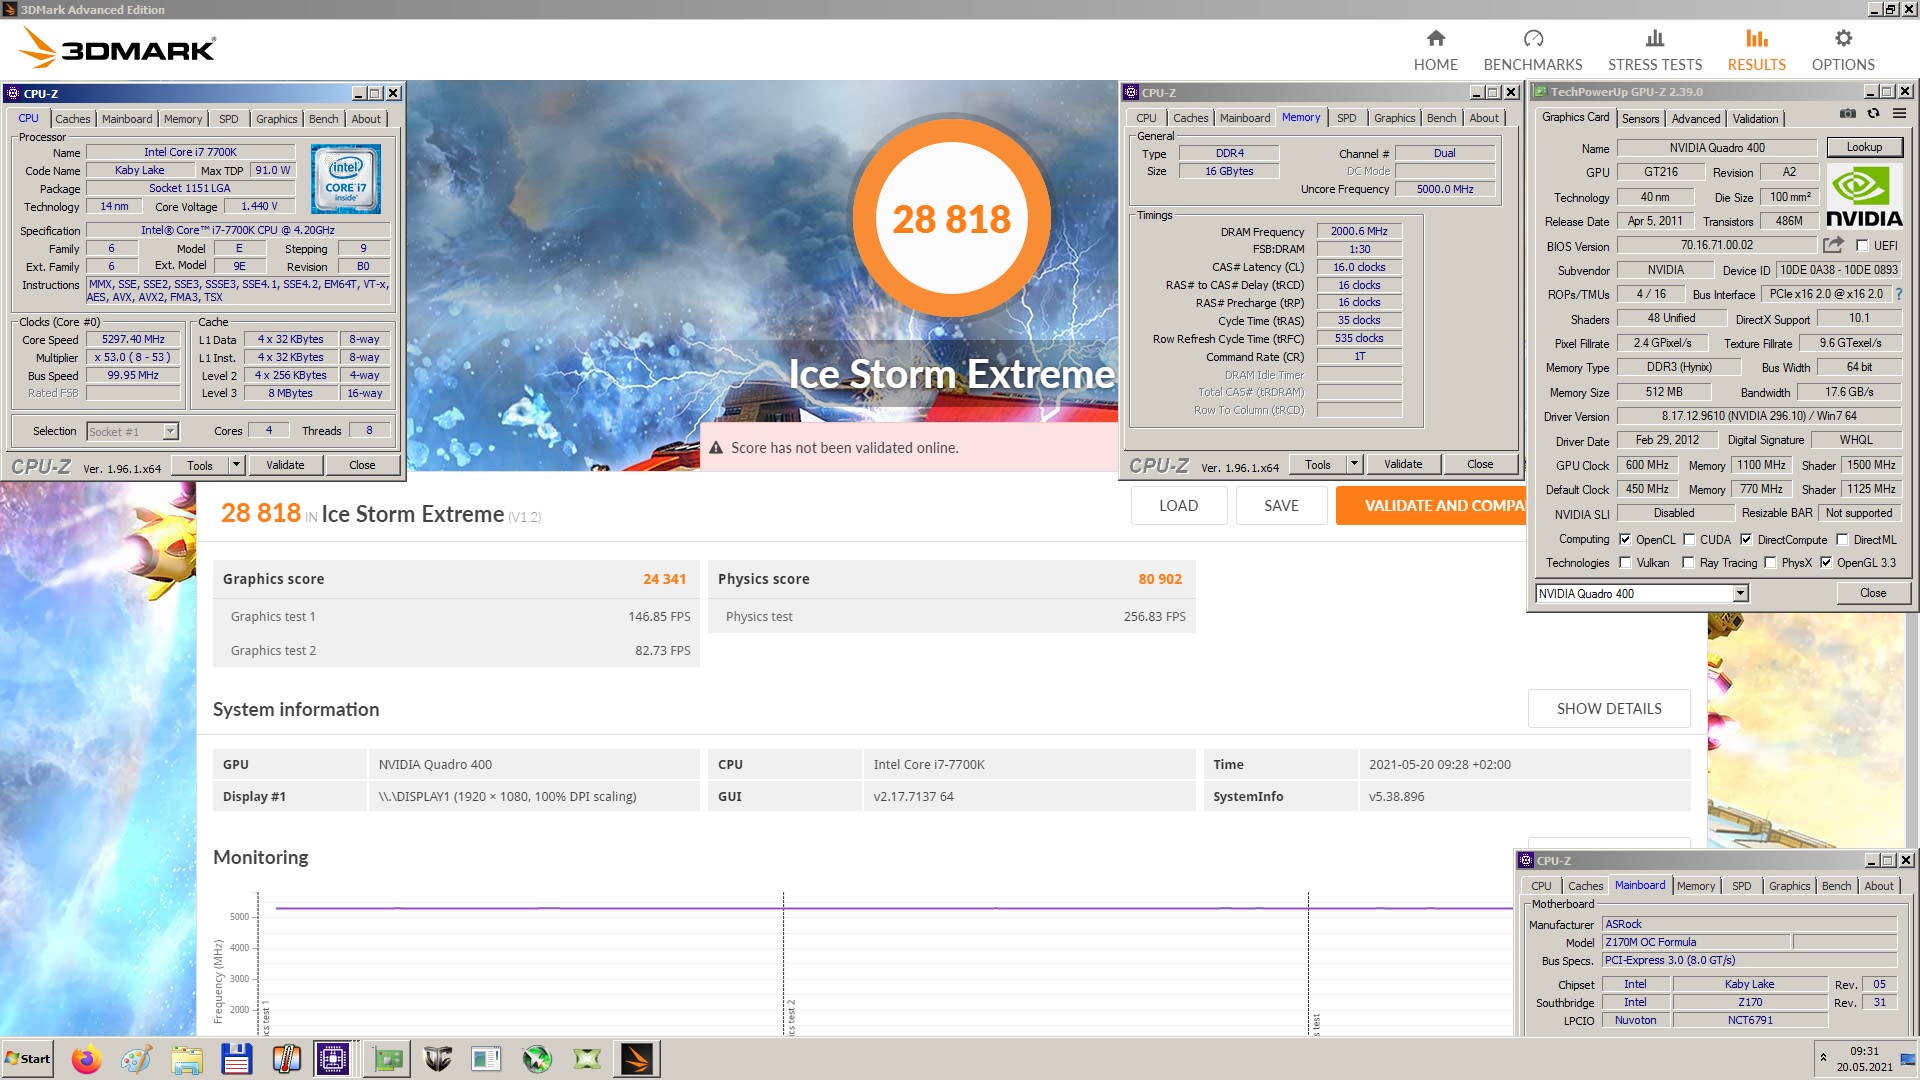Toggle the DirectML checkbox
Screen dimensions: 1920x1080
coord(1842,539)
